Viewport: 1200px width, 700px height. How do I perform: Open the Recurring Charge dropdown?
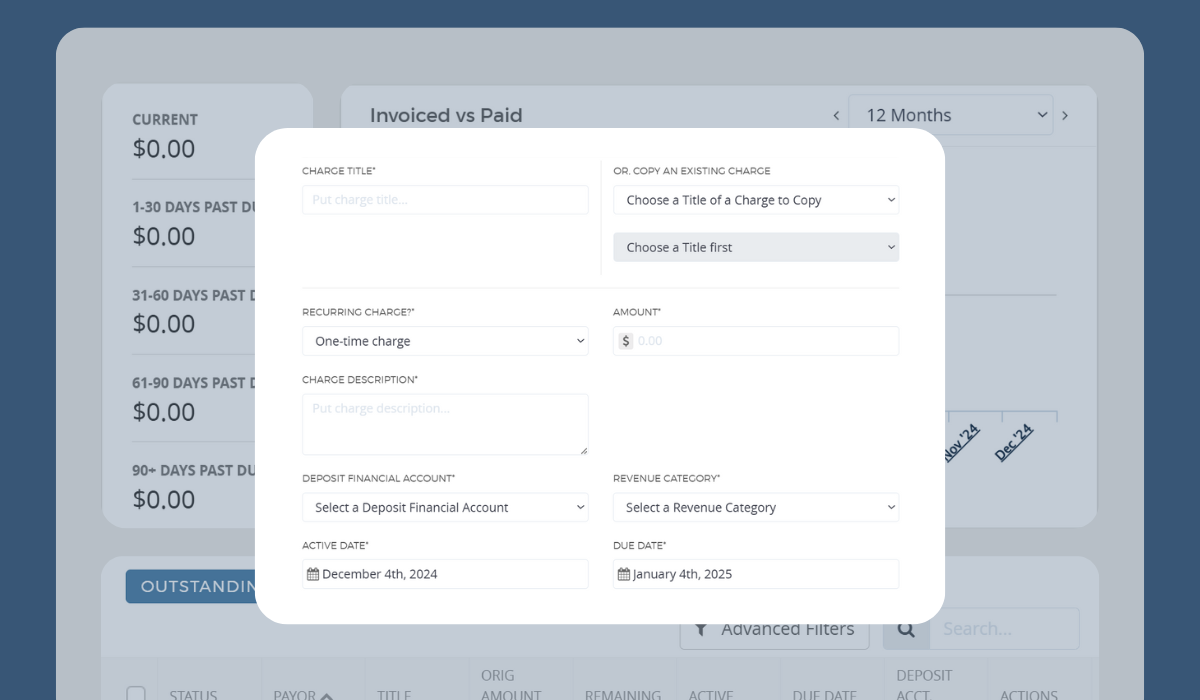coord(445,341)
